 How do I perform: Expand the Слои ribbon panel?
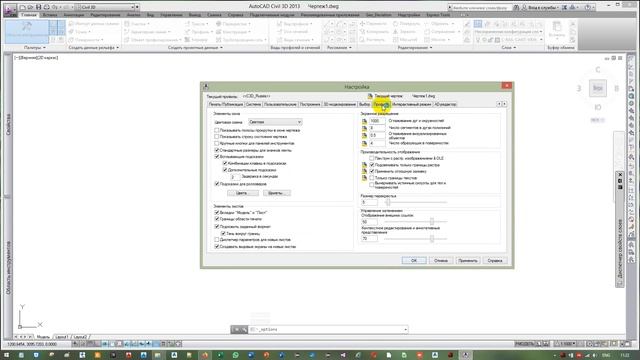pyautogui.click(x=509, y=48)
